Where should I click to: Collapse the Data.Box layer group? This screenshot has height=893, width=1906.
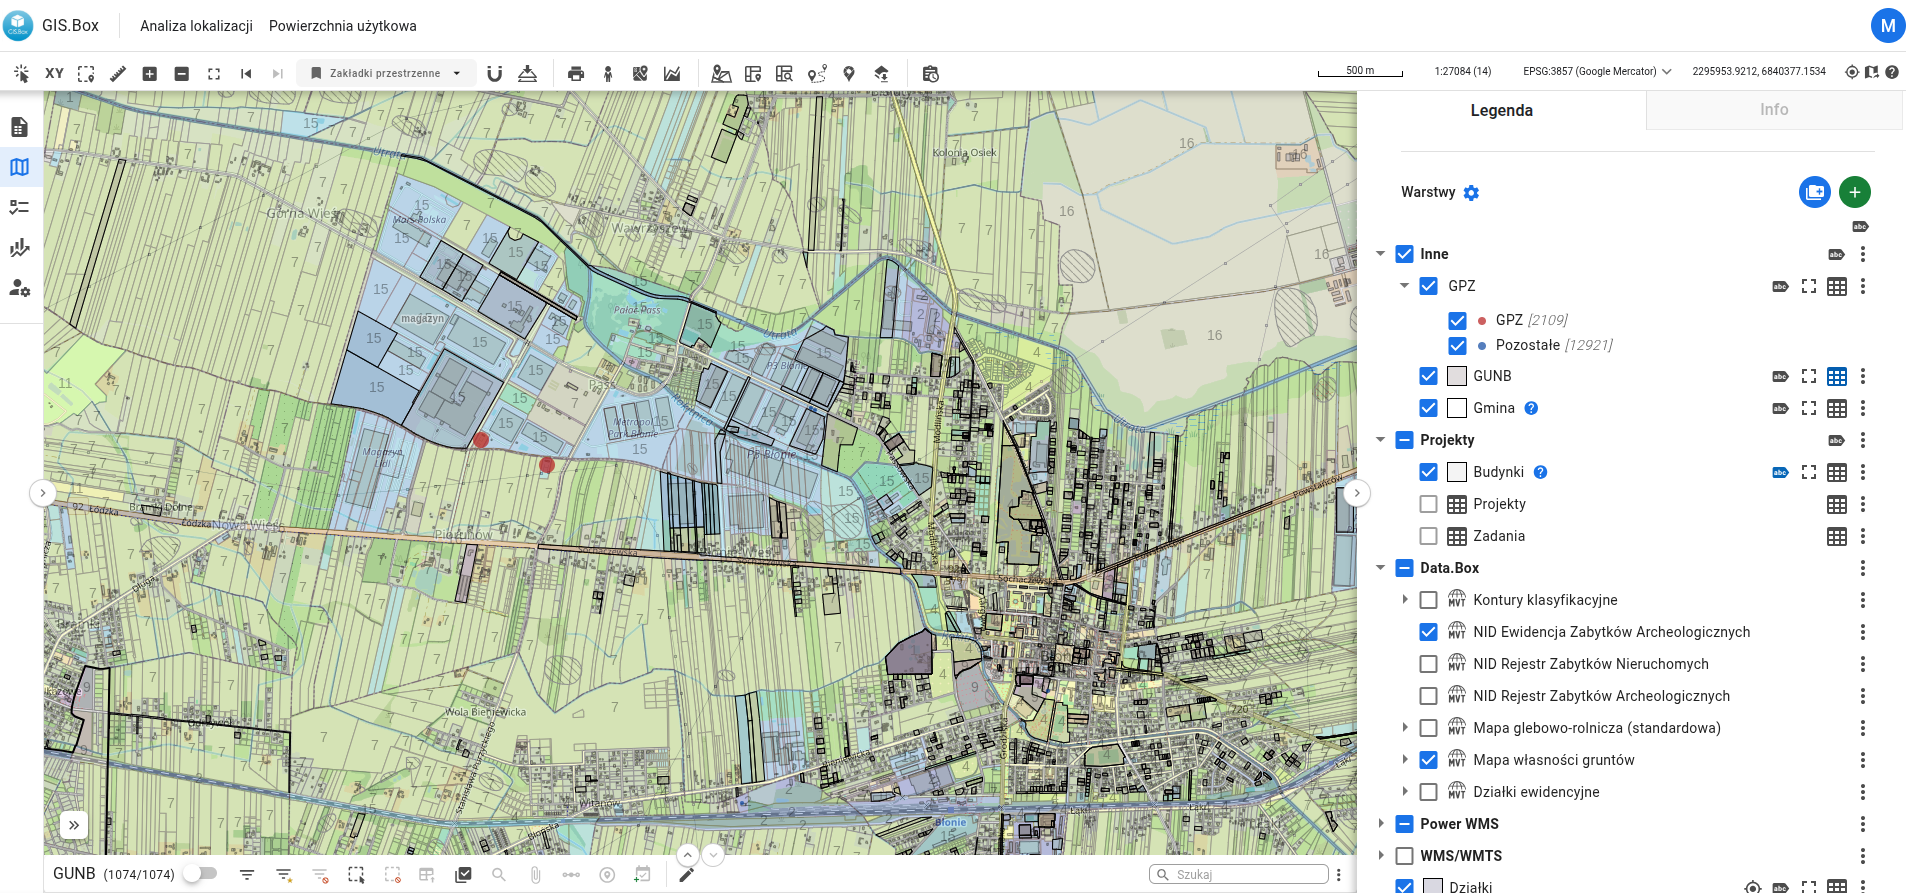click(x=1381, y=568)
